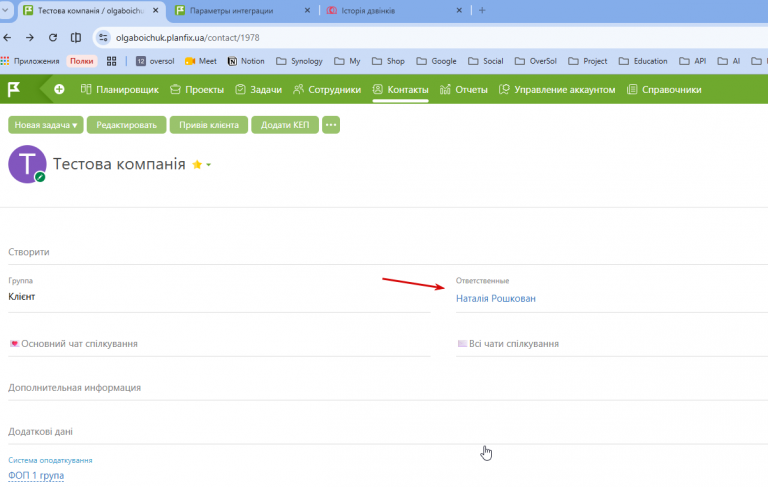Open the Отчеты section
This screenshot has width=768, height=487.
tap(463, 90)
